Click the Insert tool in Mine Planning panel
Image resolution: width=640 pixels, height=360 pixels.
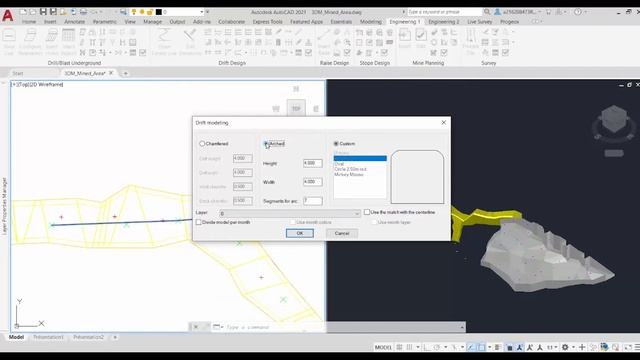[x=405, y=39]
